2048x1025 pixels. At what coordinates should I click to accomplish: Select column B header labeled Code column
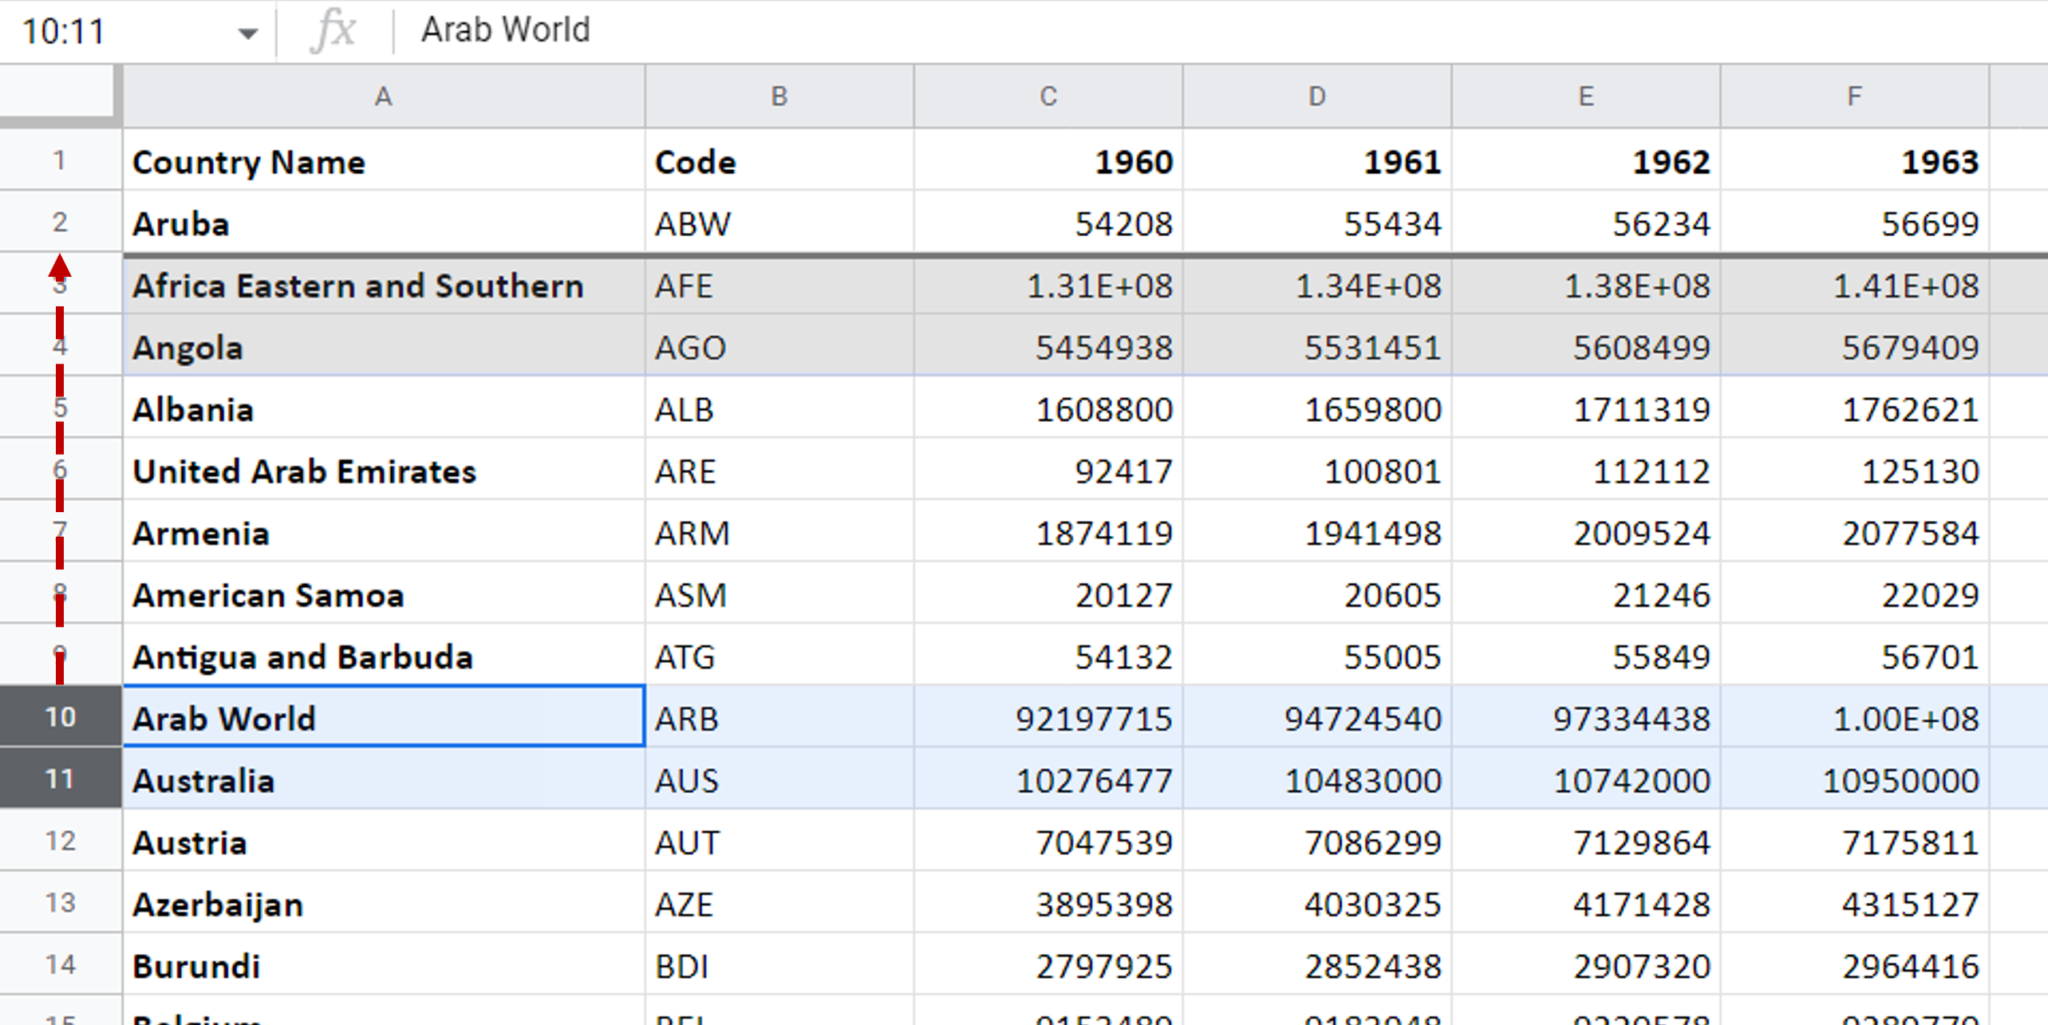point(779,96)
